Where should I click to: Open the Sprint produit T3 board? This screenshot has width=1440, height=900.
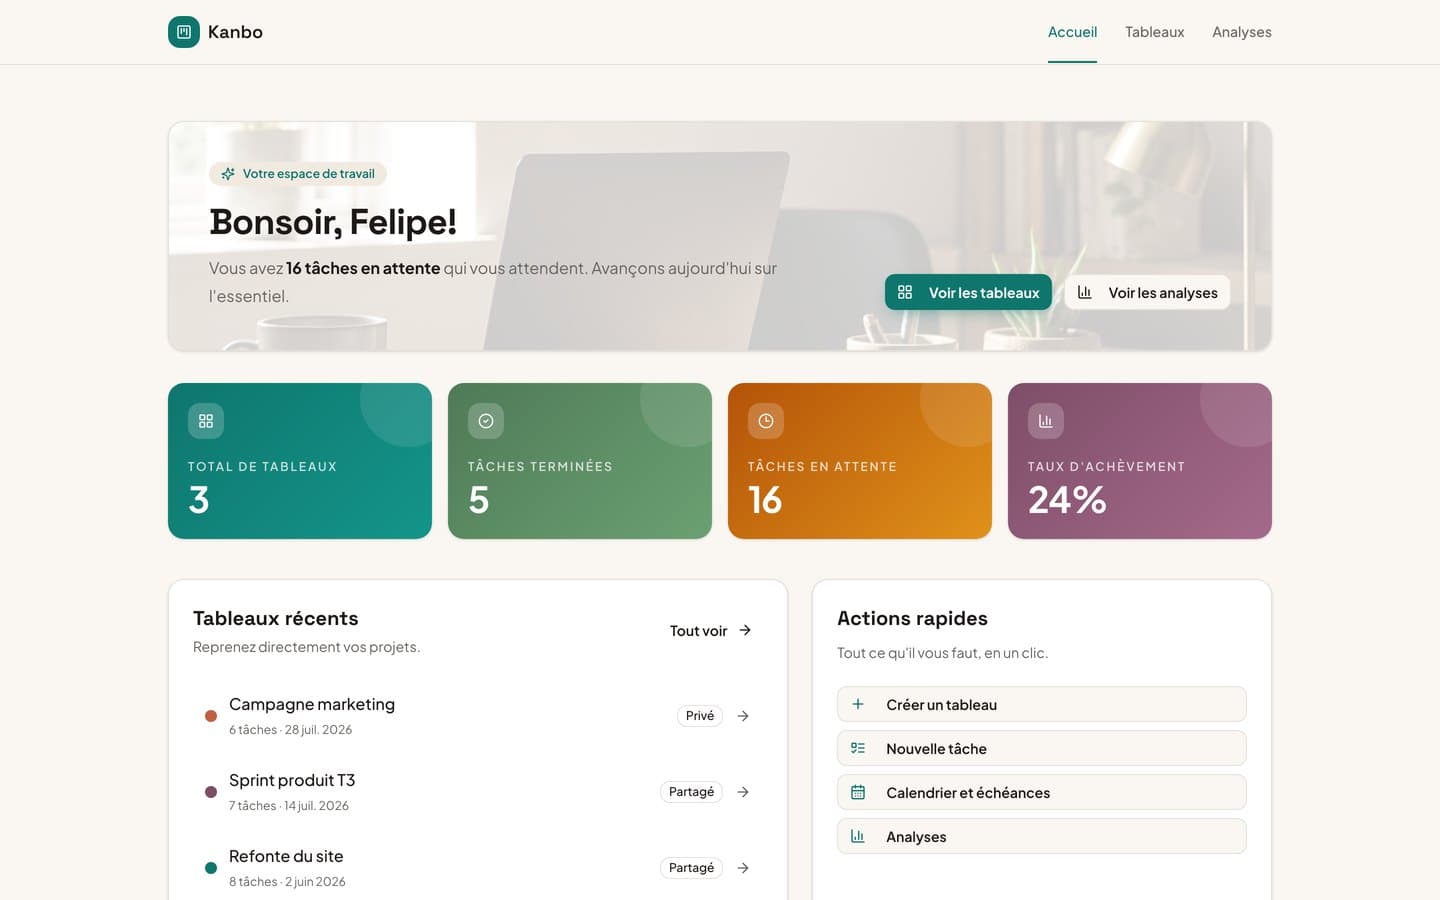(x=478, y=792)
